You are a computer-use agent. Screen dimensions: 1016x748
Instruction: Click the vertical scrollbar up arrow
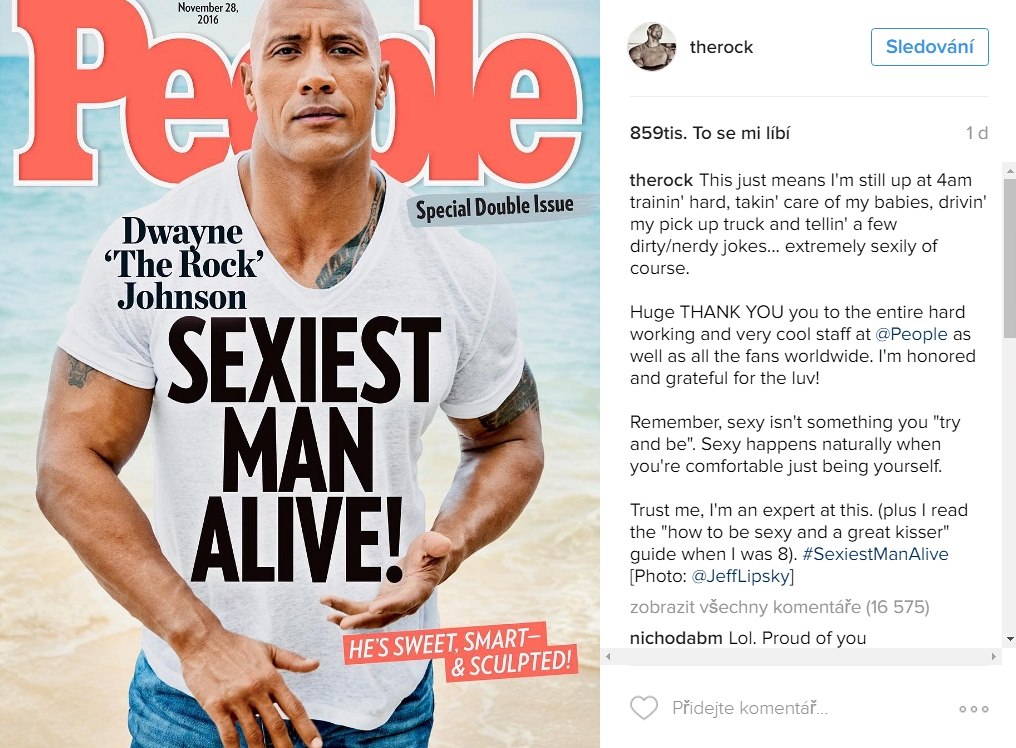point(1010,171)
